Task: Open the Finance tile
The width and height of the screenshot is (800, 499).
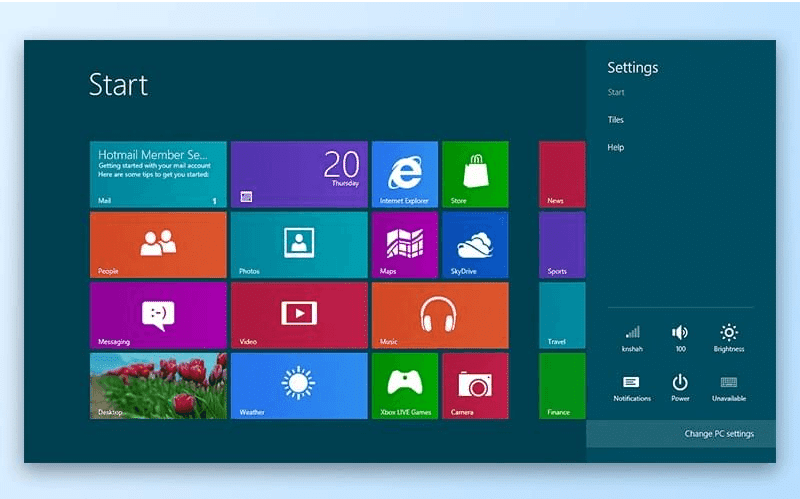Action: [562, 386]
